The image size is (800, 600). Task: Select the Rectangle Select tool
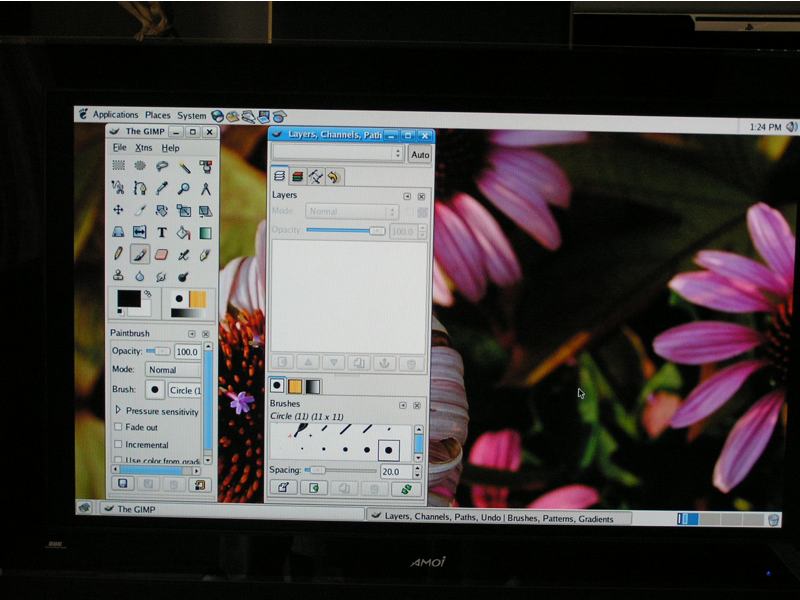pyautogui.click(x=118, y=165)
